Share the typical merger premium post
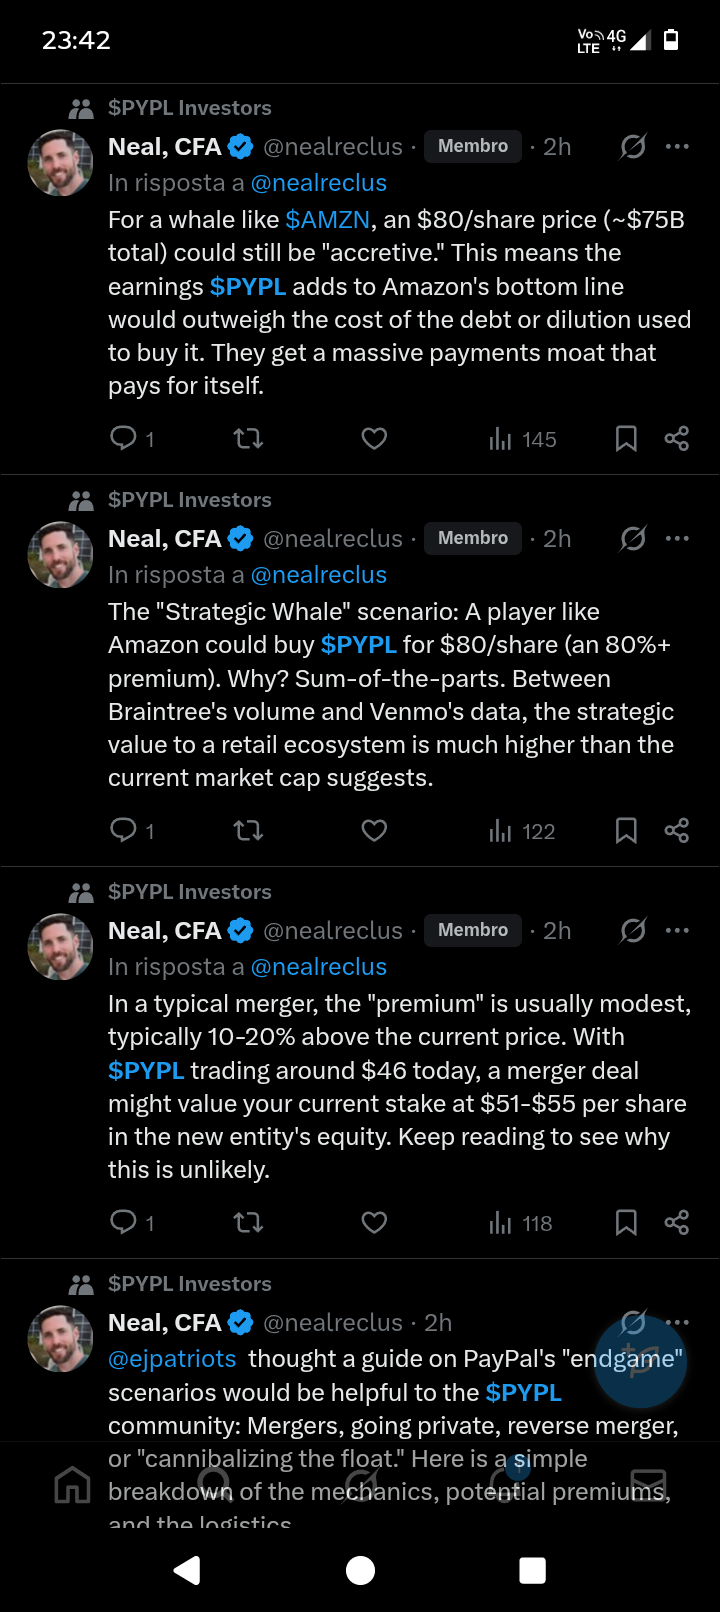The image size is (720, 1612). (x=677, y=1223)
